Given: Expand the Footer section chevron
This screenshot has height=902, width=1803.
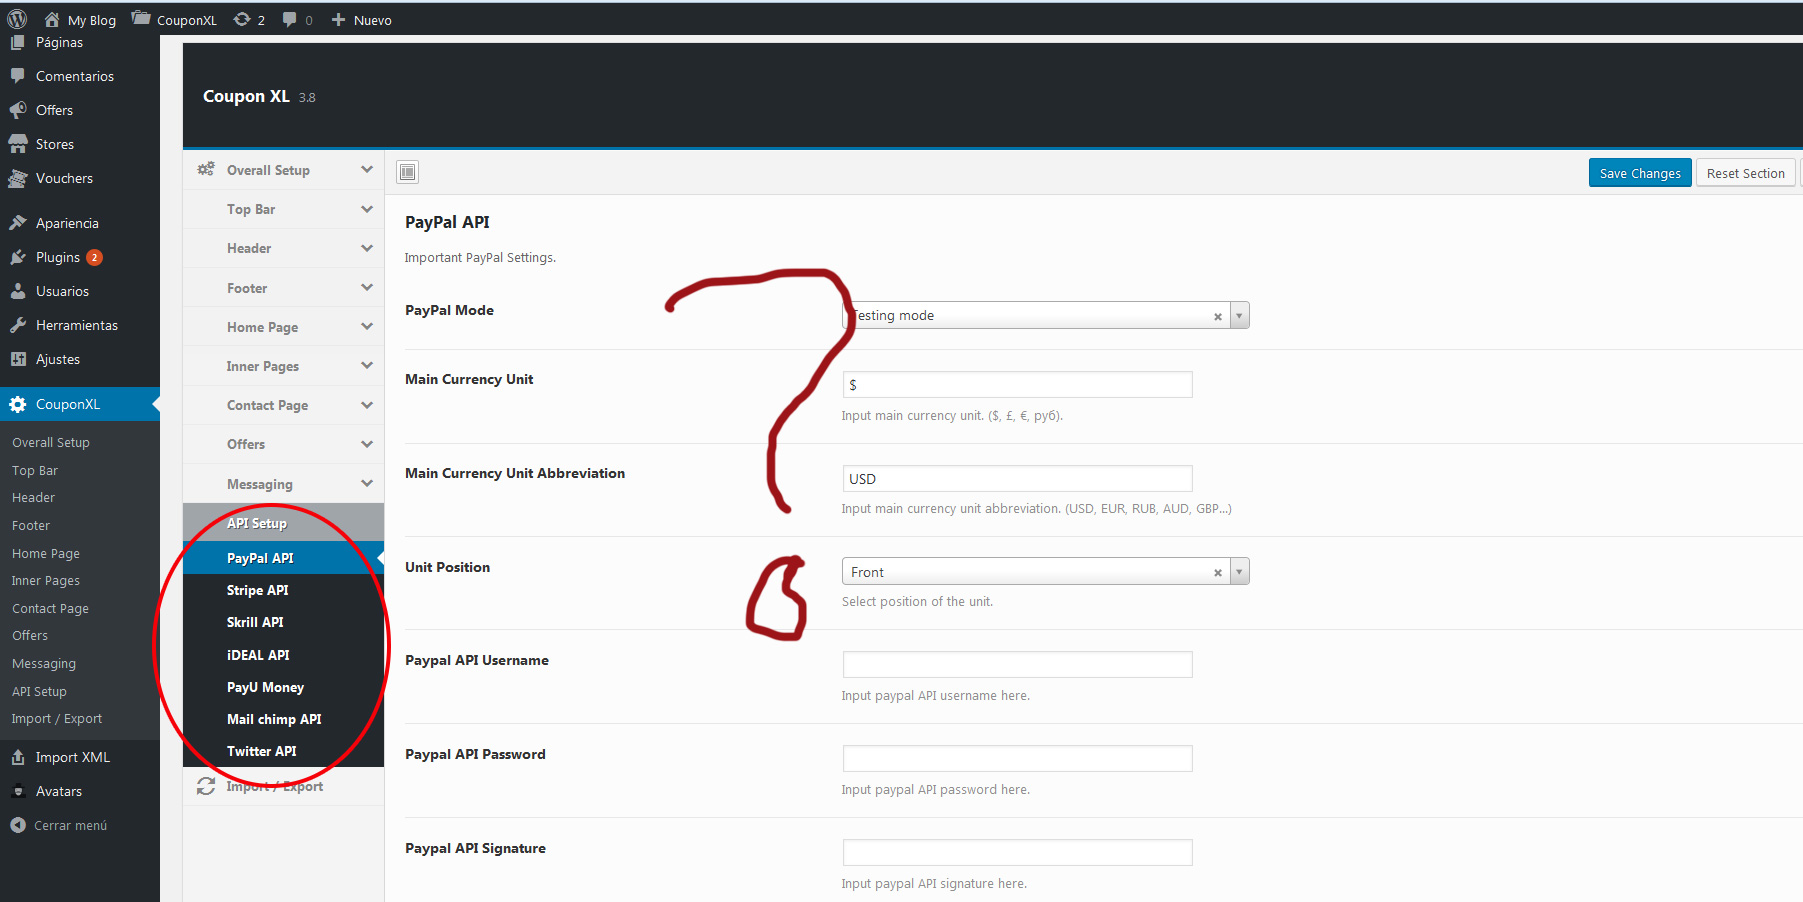Looking at the screenshot, I should pos(367,288).
